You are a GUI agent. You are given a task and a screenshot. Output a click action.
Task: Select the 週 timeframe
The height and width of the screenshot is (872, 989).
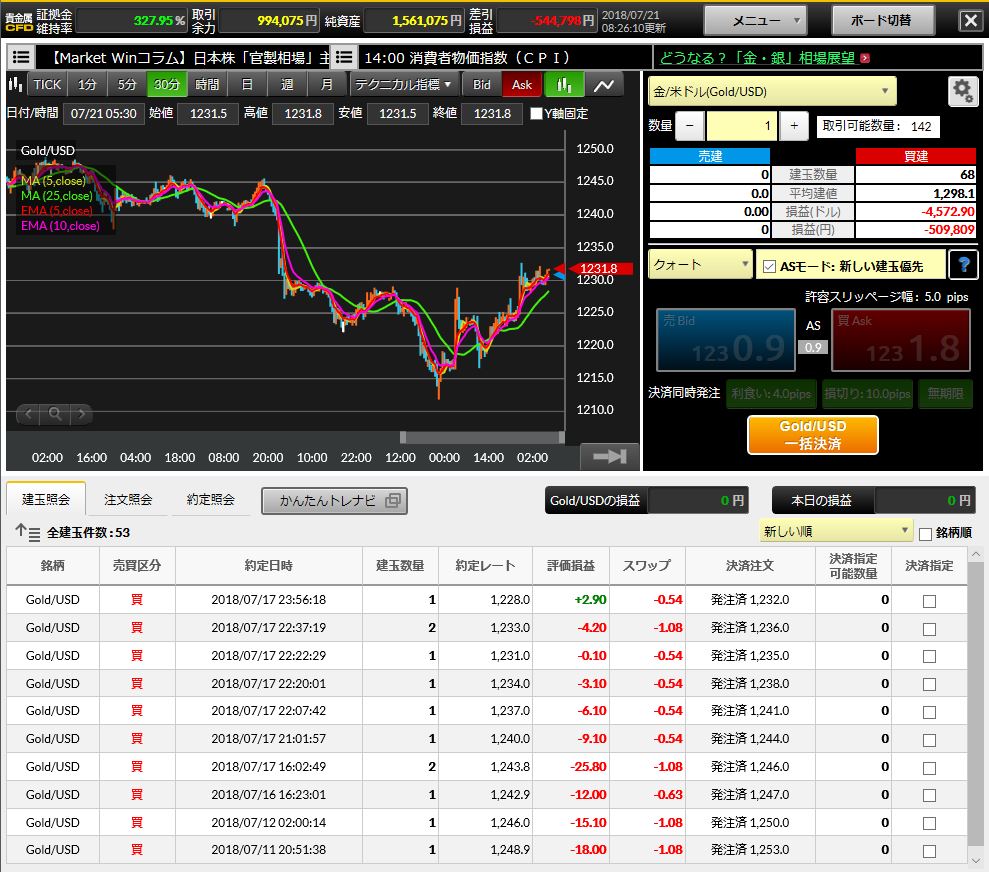pyautogui.click(x=287, y=84)
